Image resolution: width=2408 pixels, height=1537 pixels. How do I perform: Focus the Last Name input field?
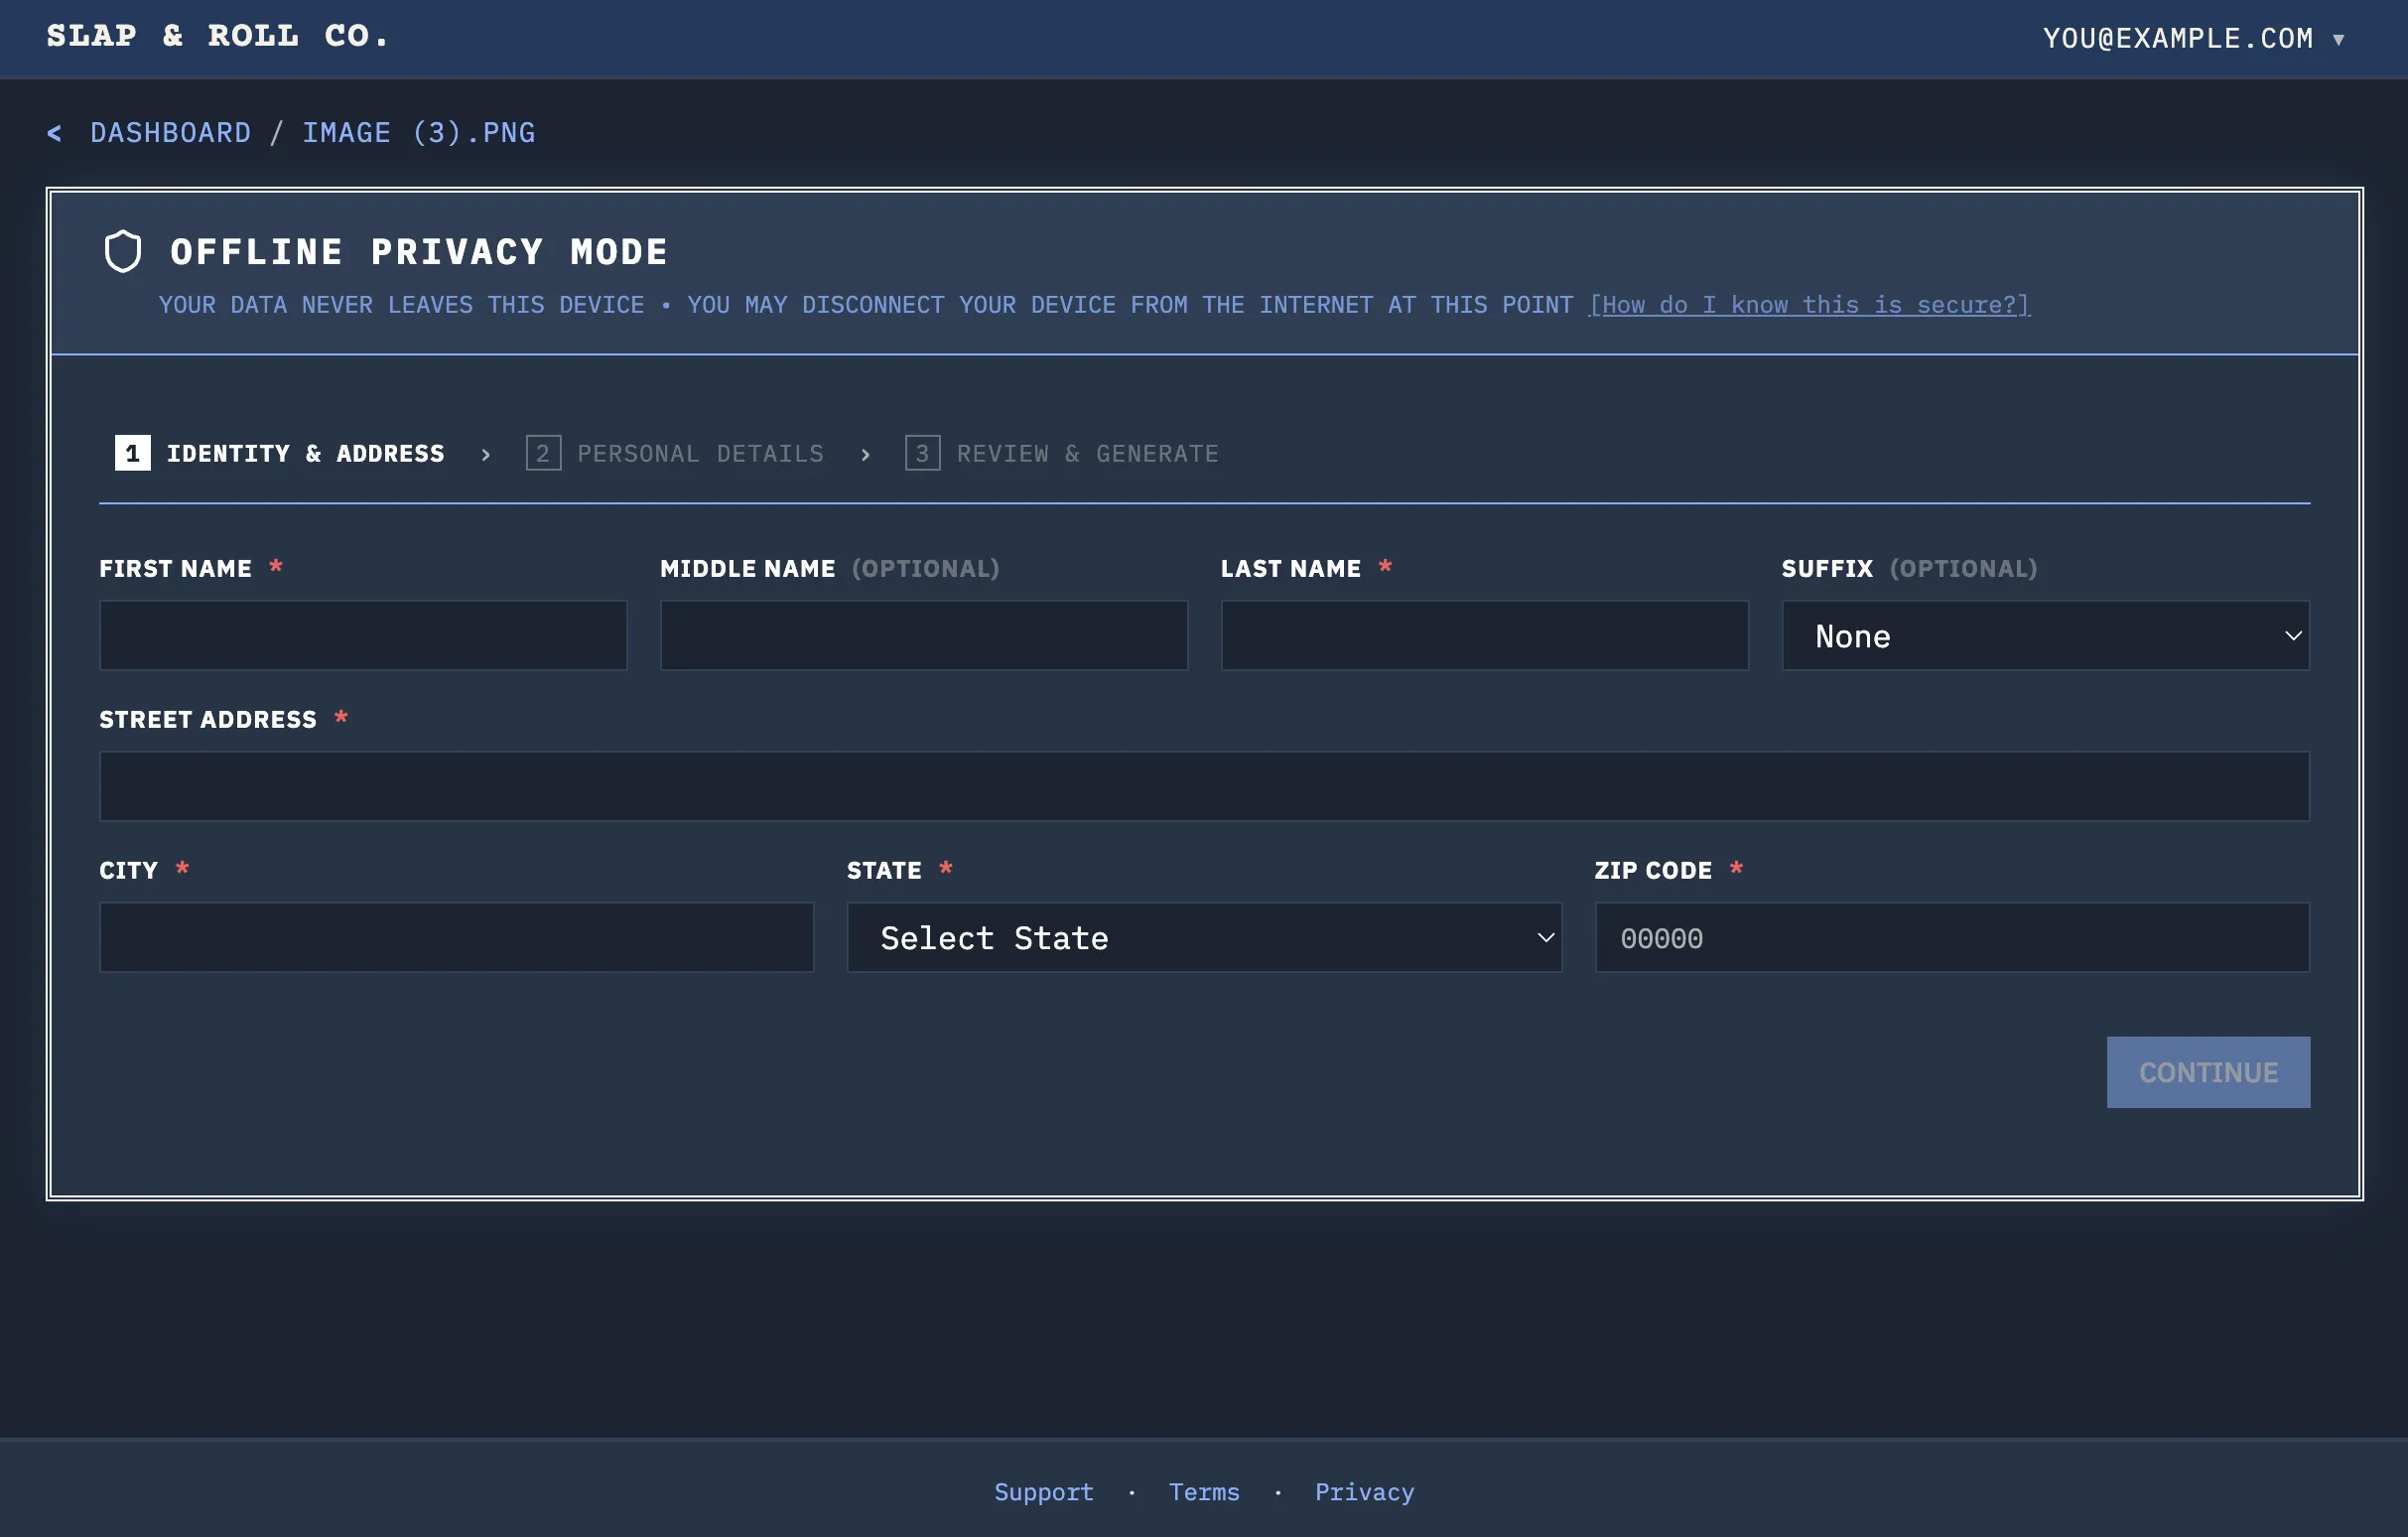(1484, 636)
